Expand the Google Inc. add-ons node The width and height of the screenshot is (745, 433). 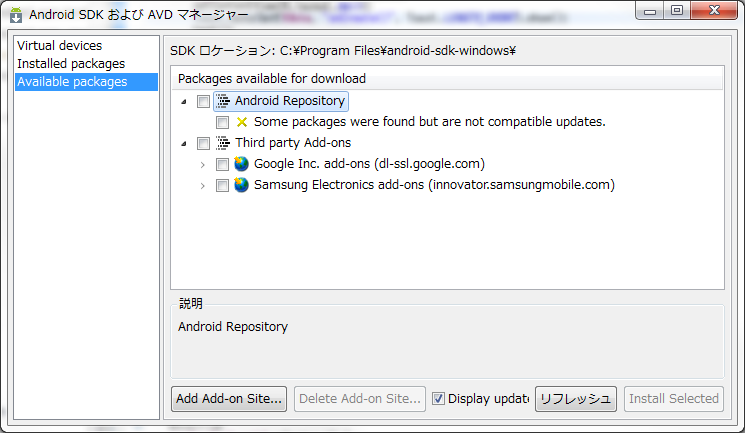click(x=203, y=164)
